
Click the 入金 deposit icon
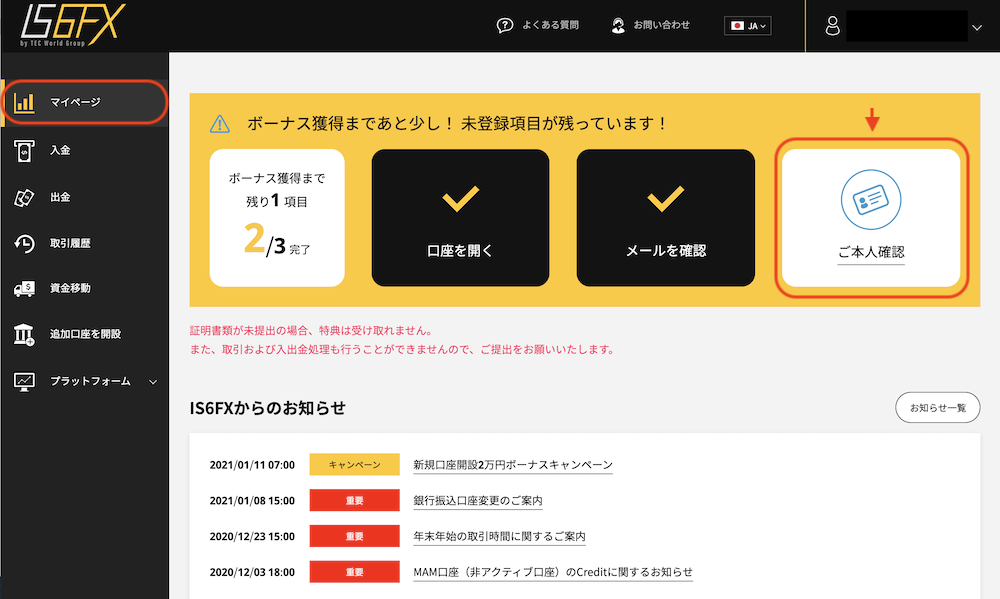(x=24, y=151)
